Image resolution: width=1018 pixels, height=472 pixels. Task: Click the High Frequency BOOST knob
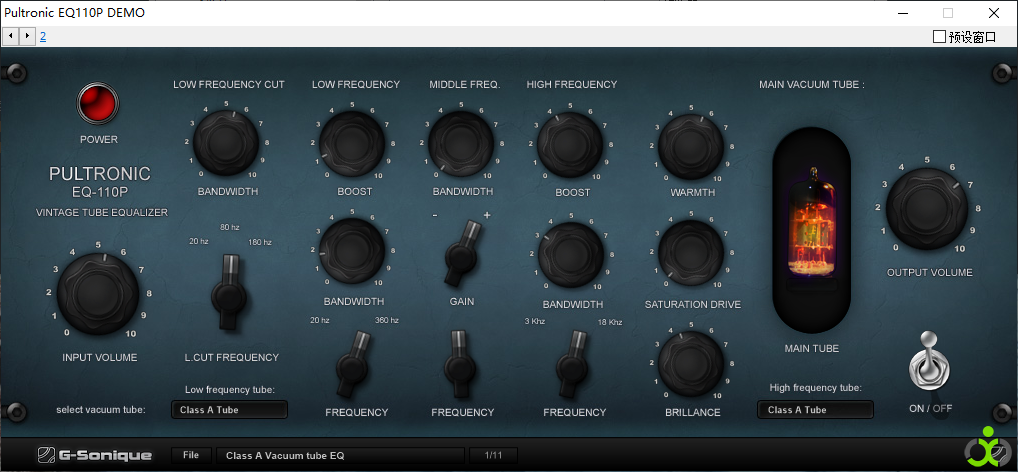tap(571, 145)
